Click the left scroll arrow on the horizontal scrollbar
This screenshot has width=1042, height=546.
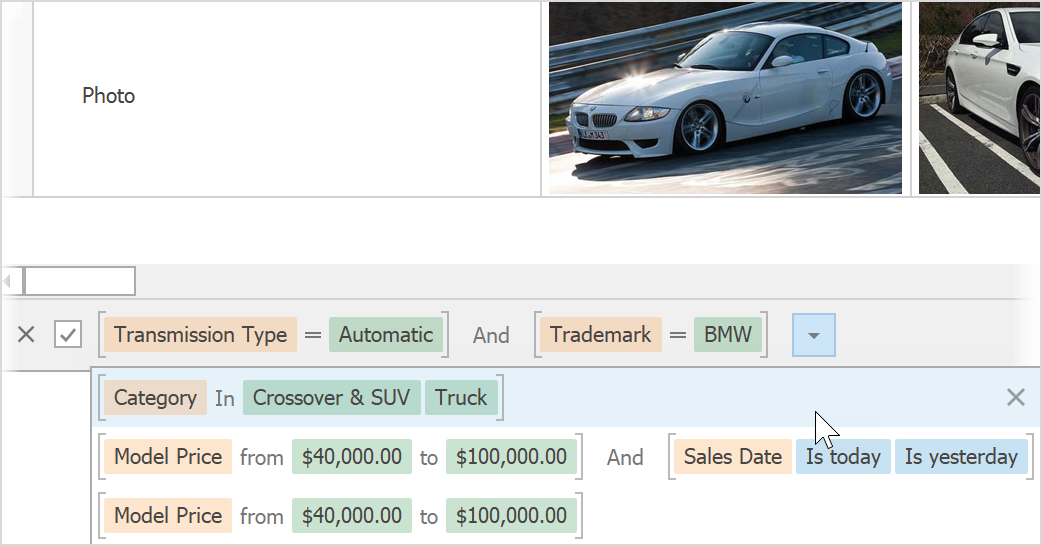click(8, 281)
